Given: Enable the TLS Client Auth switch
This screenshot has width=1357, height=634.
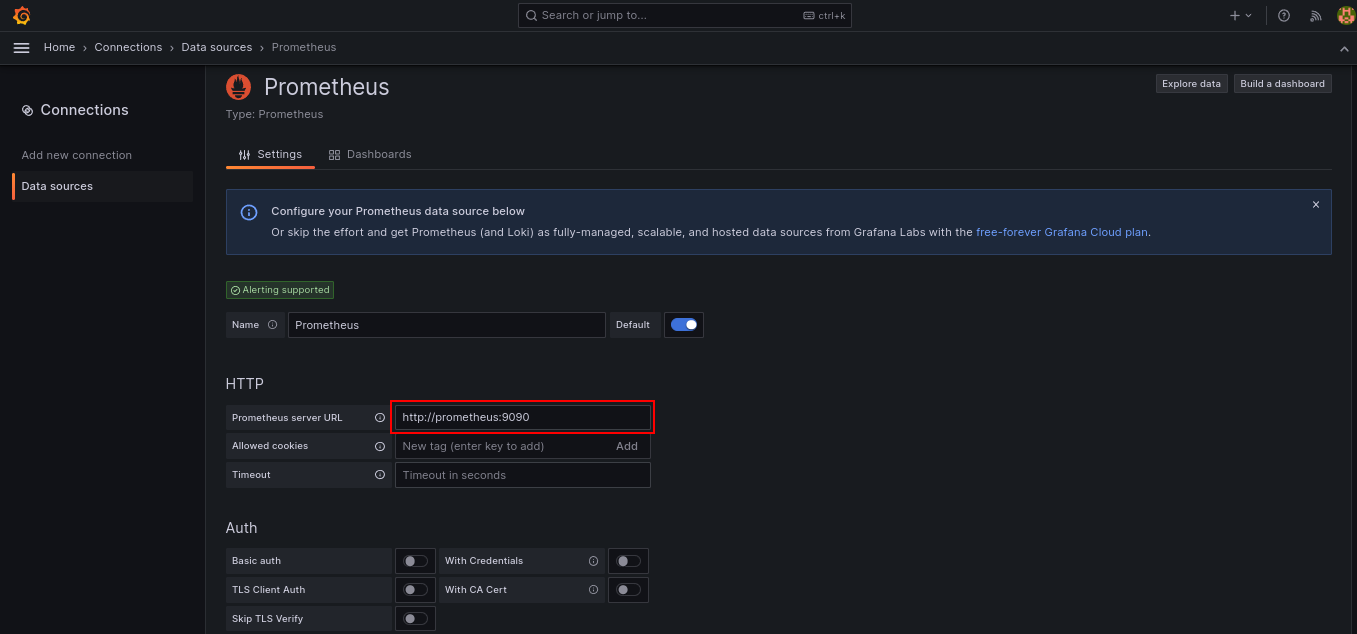Looking at the screenshot, I should (415, 590).
